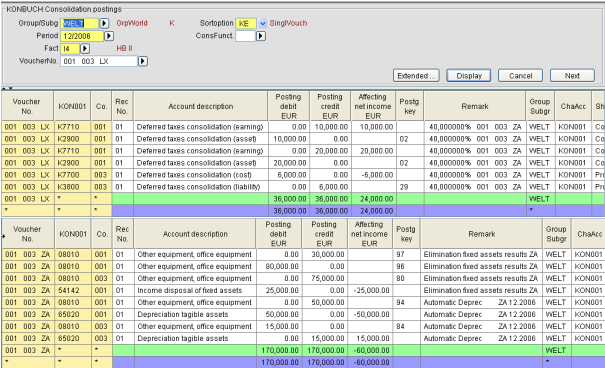The width and height of the screenshot is (605, 368).
Task: Expand the Sortoption dropdown arrow
Action: (x=263, y=24)
